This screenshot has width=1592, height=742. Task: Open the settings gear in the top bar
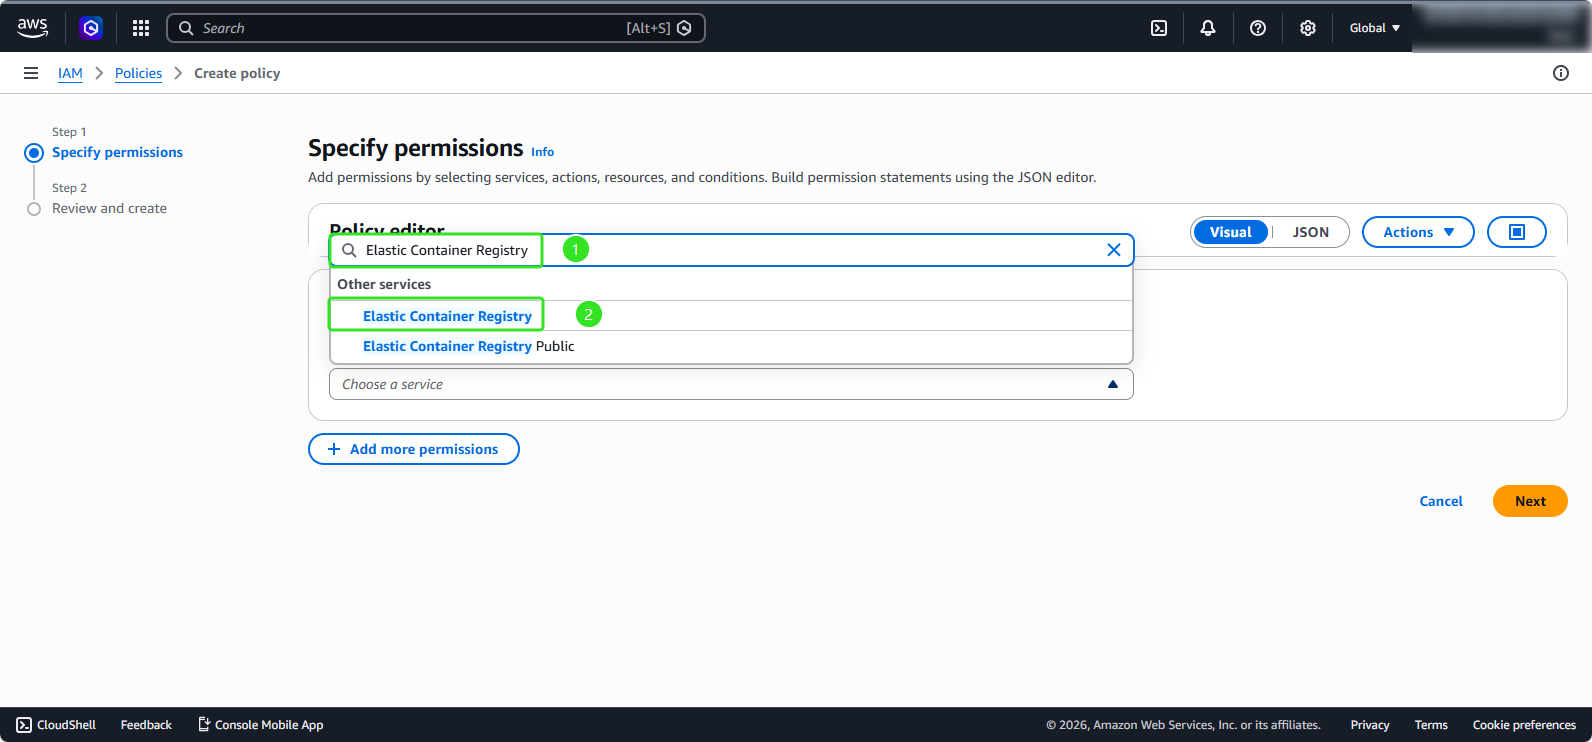(1308, 28)
